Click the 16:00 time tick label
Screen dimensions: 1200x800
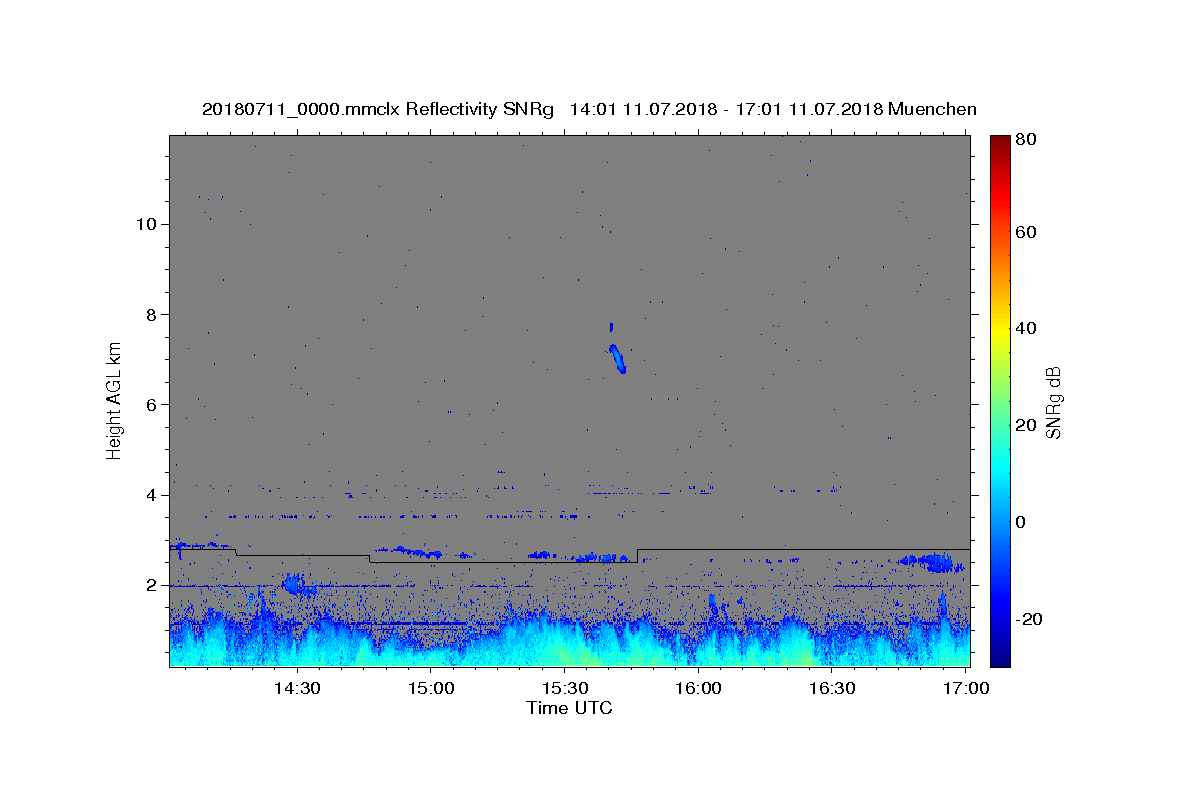698,688
